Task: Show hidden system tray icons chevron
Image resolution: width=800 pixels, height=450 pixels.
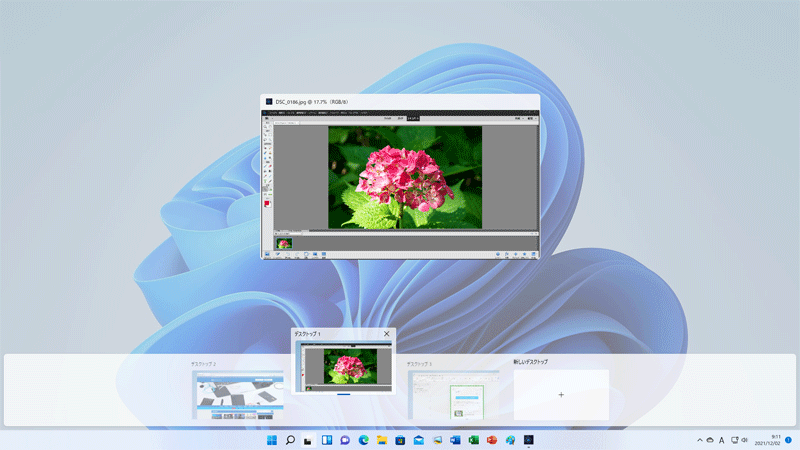Action: tap(699, 440)
